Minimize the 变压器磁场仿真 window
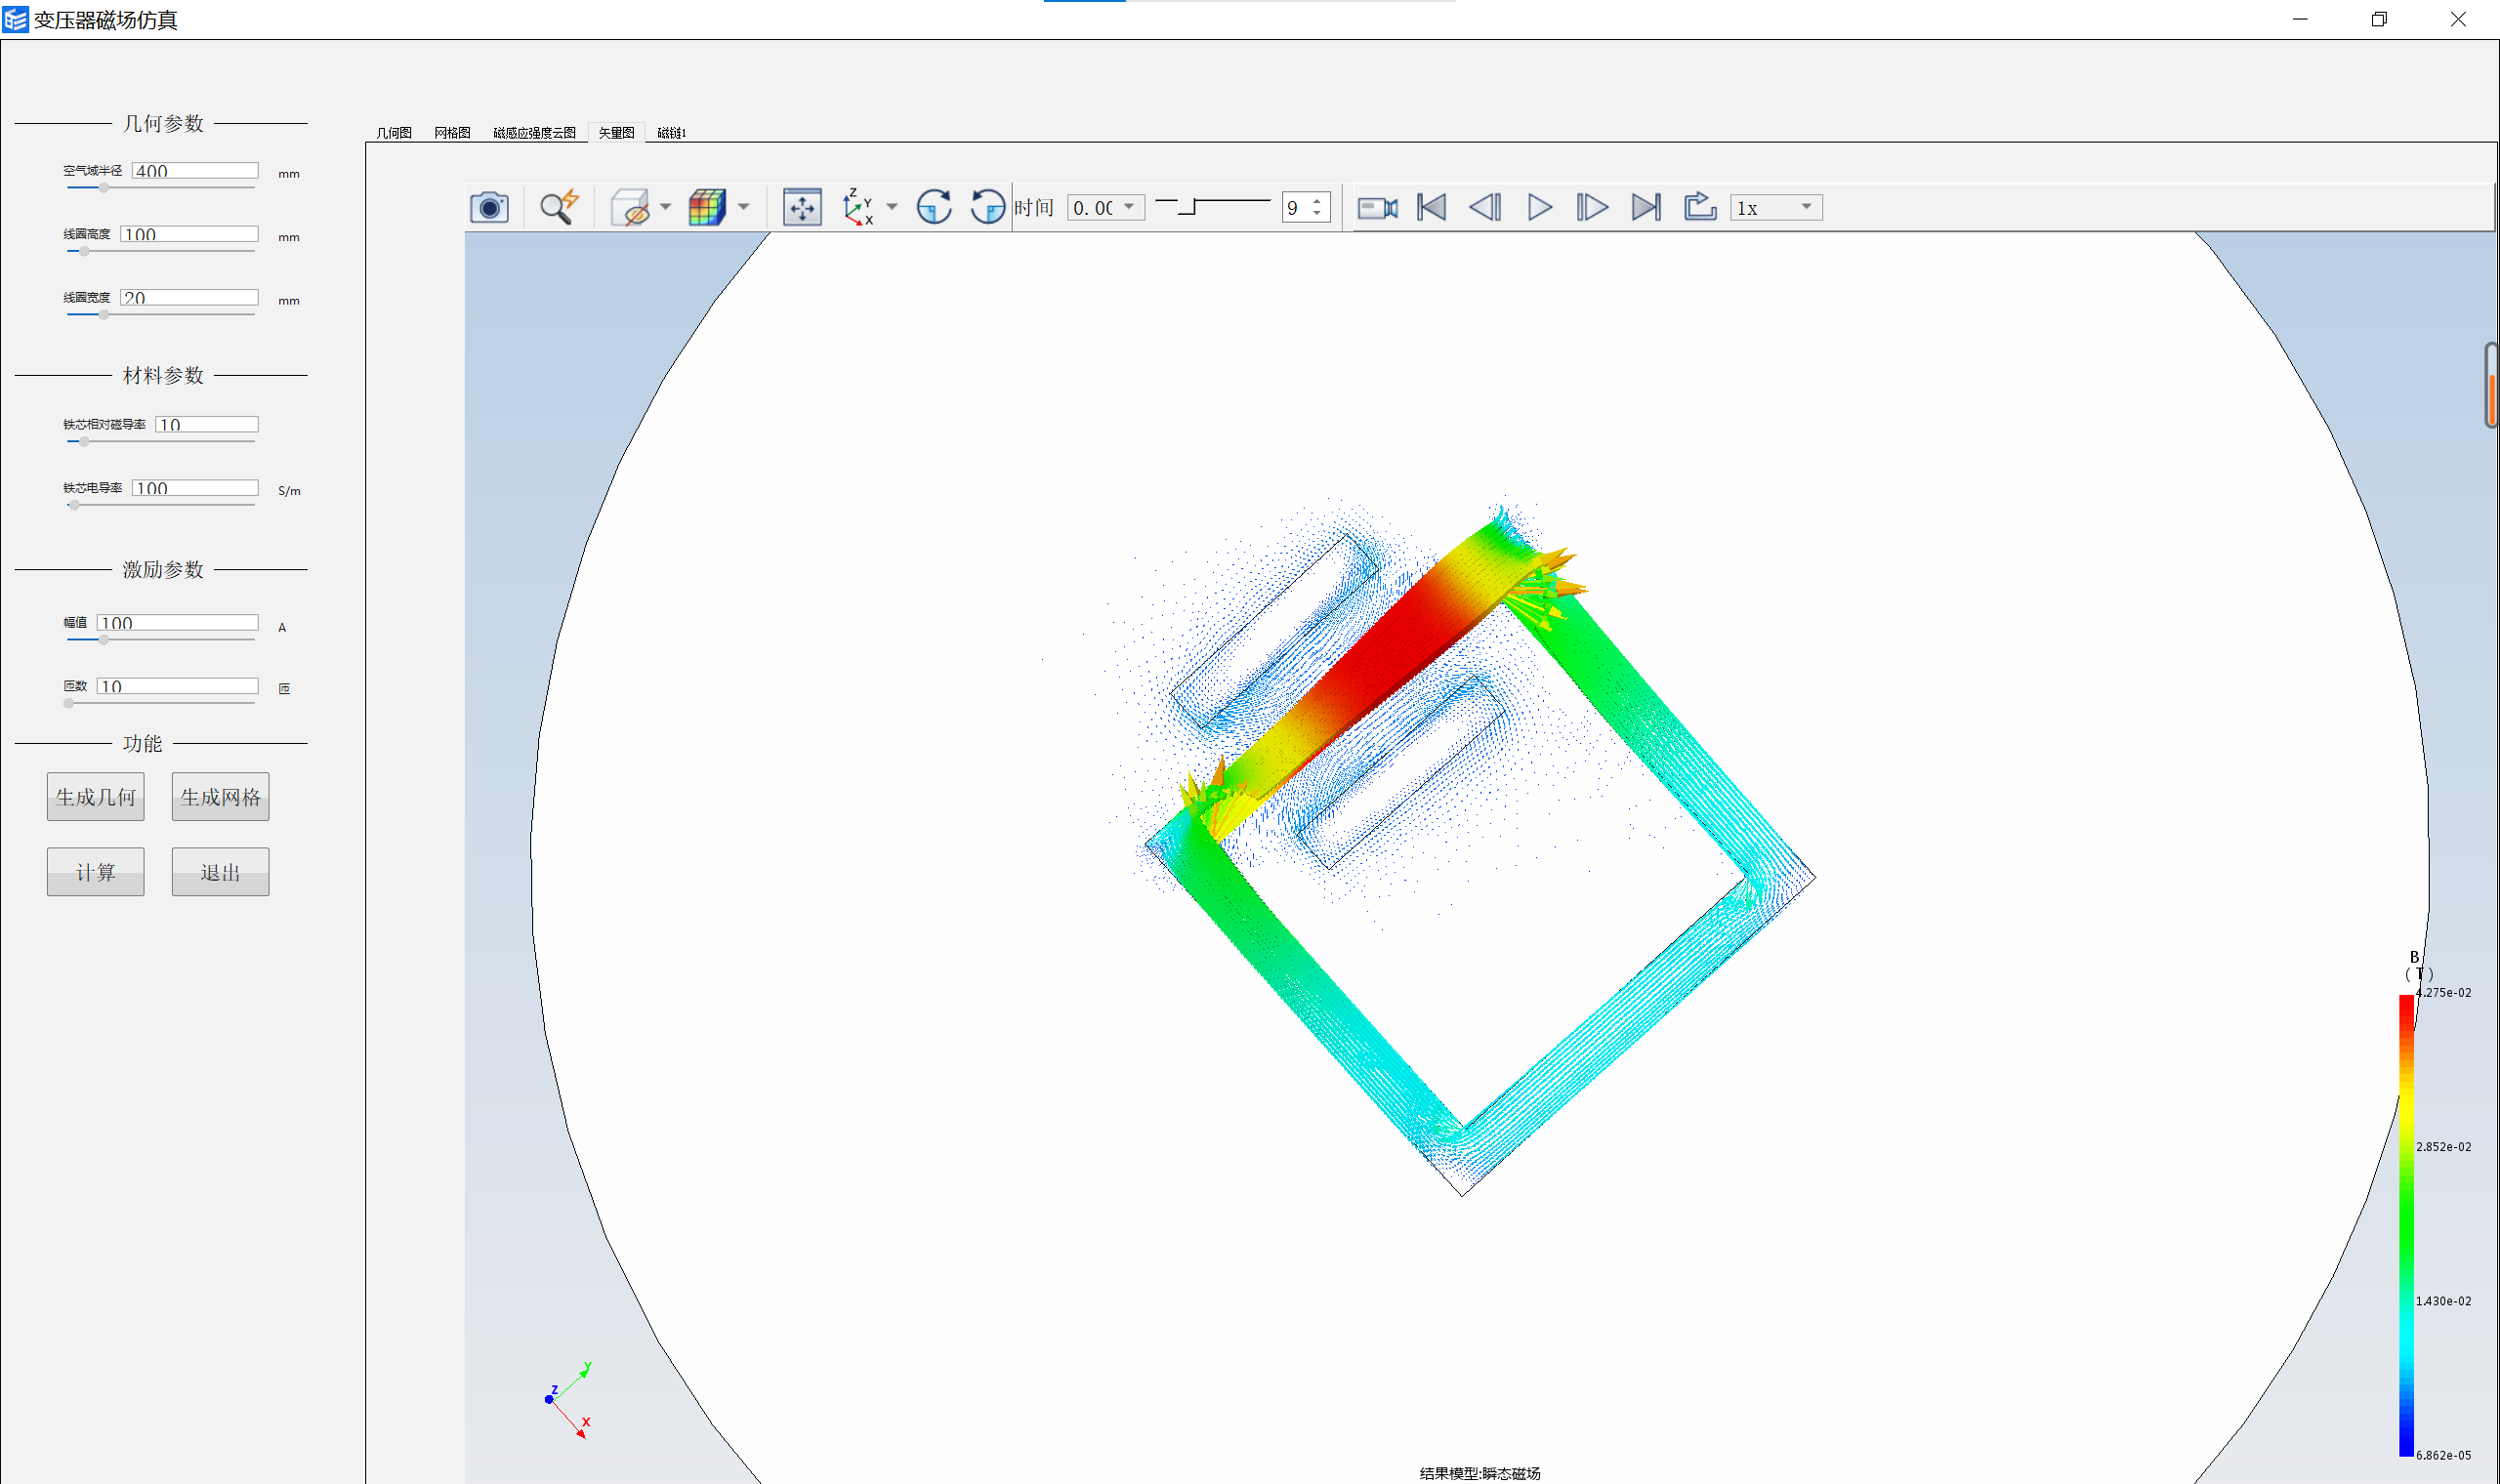The height and width of the screenshot is (1484, 2500). pos(2300,19)
